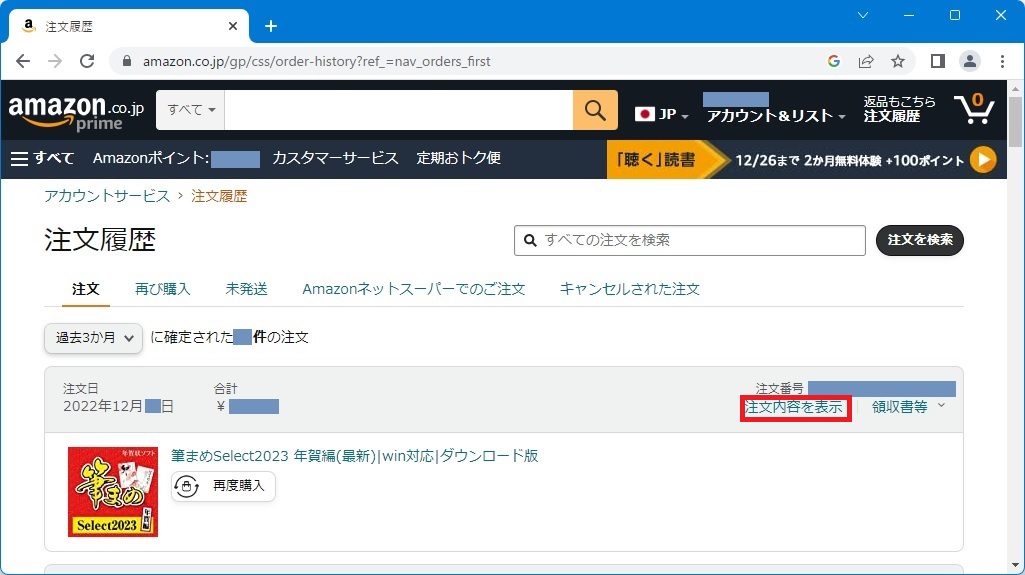
Task: Close the 注文履歴 tab
Action: [x=233, y=26]
